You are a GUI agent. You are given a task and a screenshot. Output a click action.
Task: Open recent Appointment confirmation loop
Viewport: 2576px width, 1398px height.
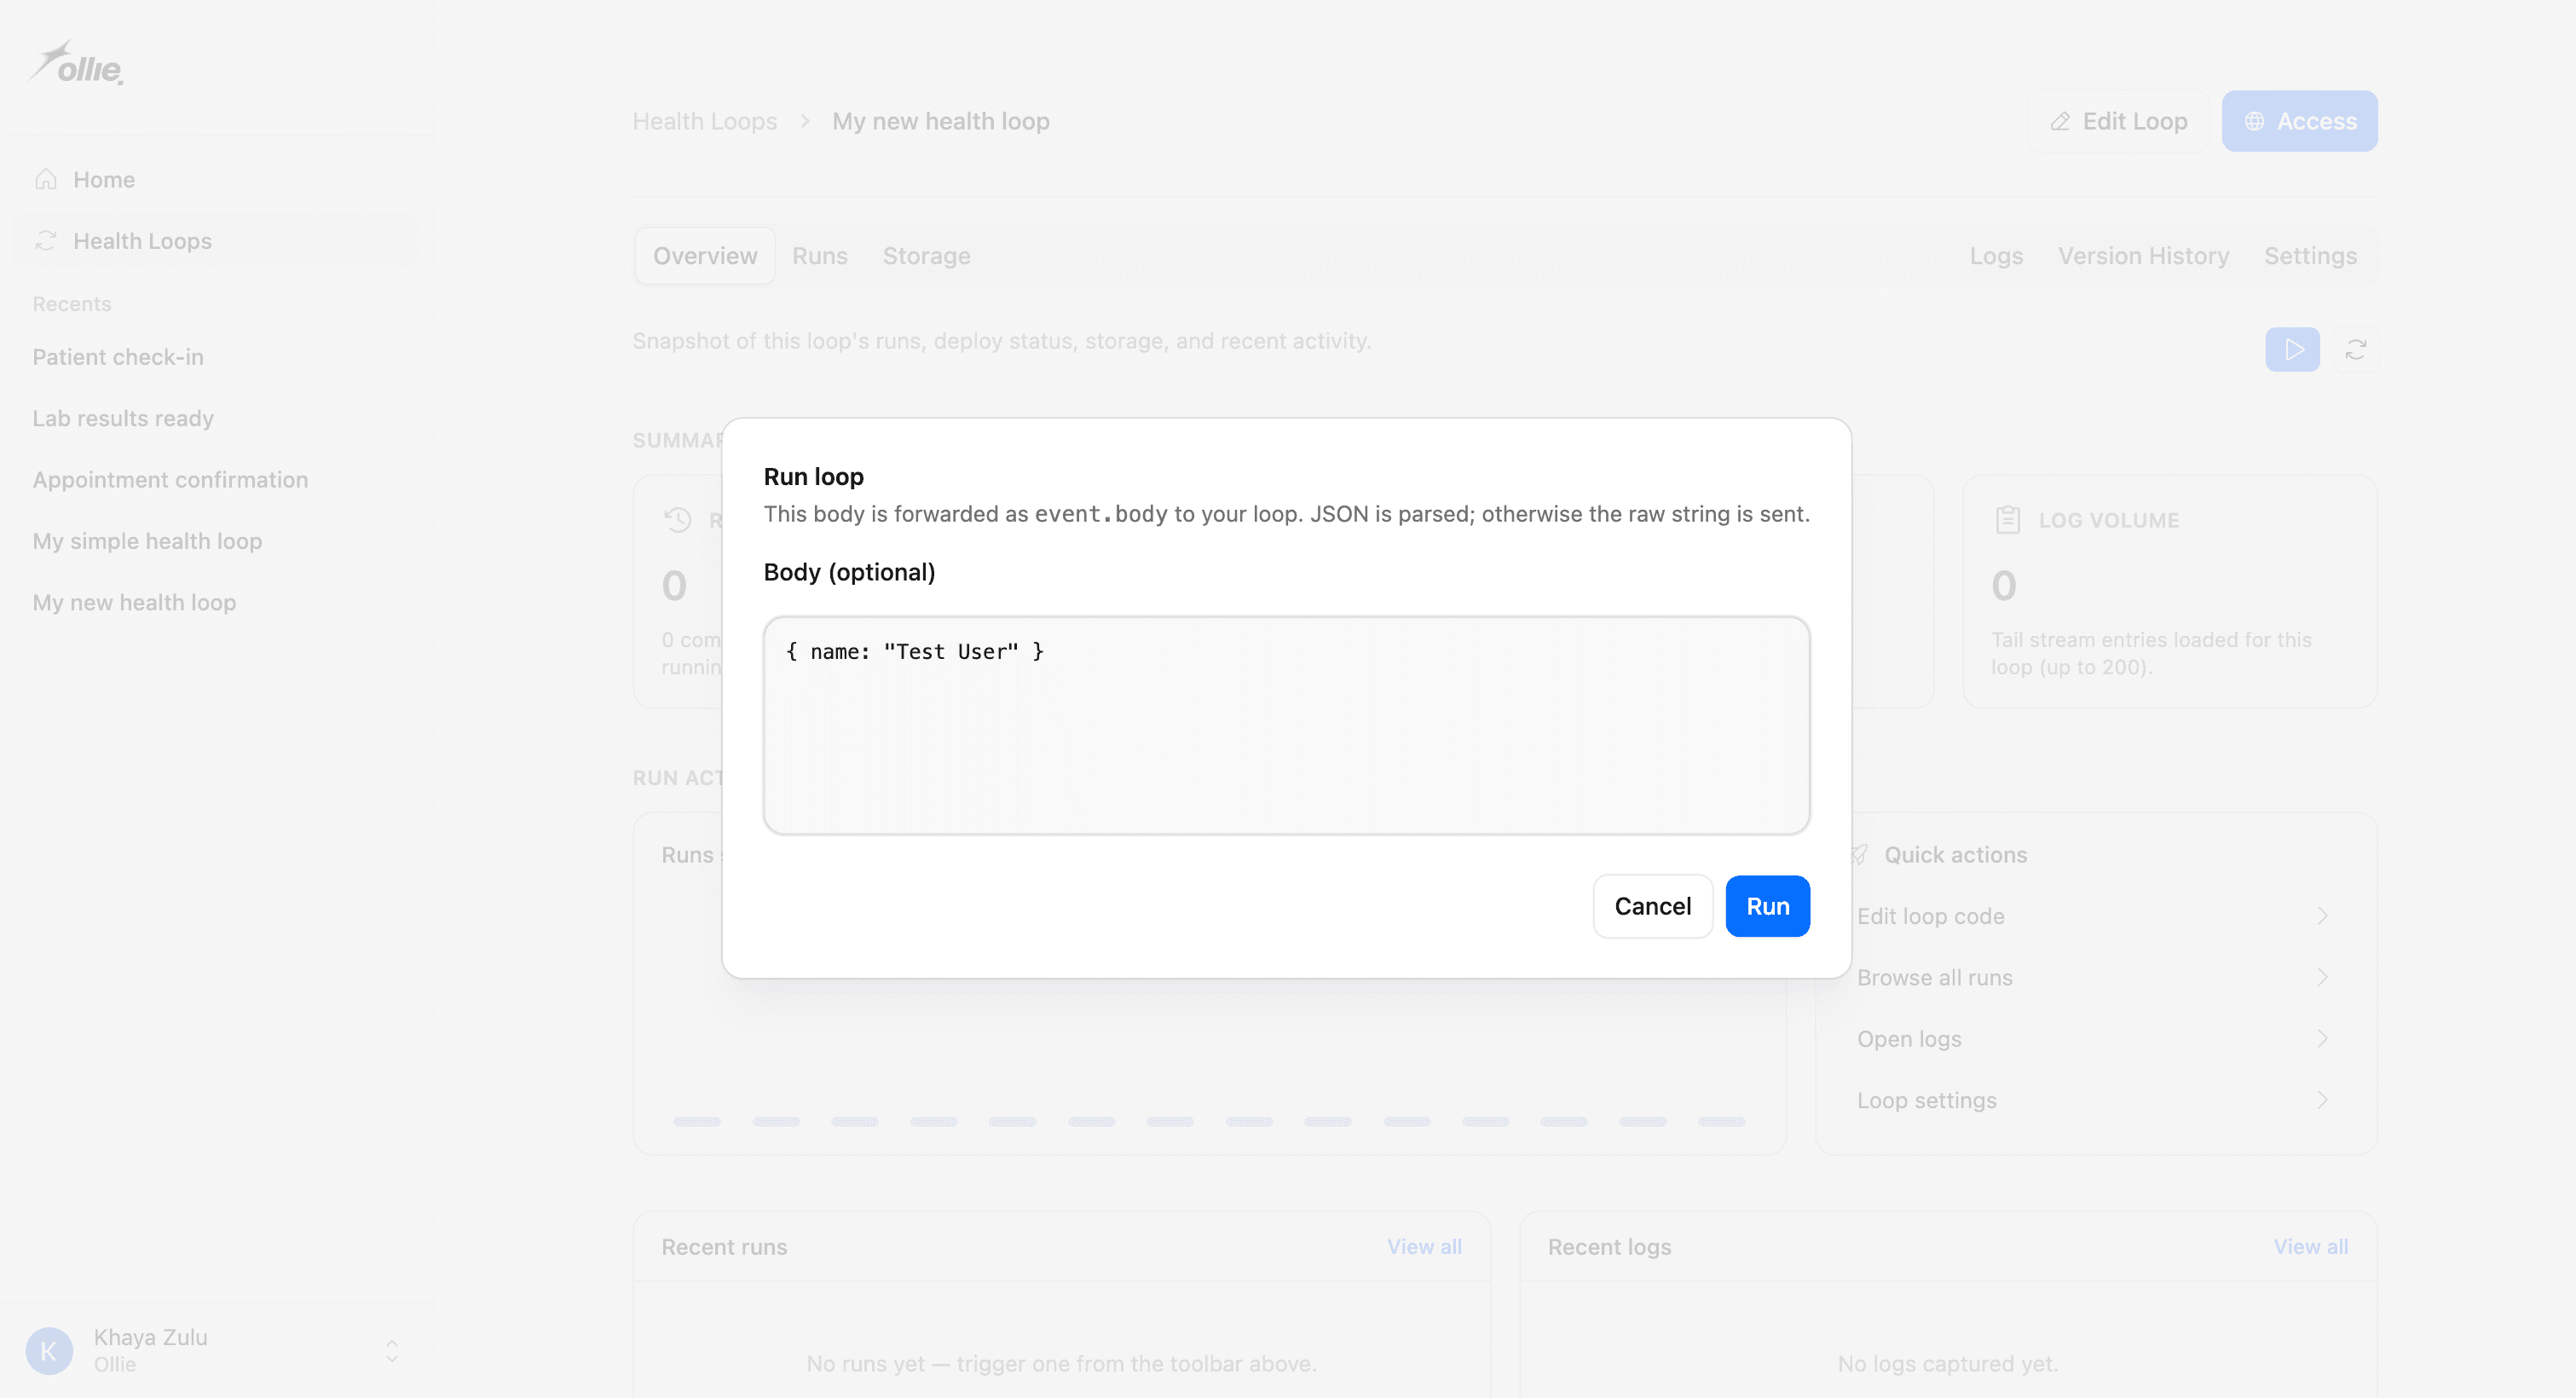pyautogui.click(x=170, y=480)
